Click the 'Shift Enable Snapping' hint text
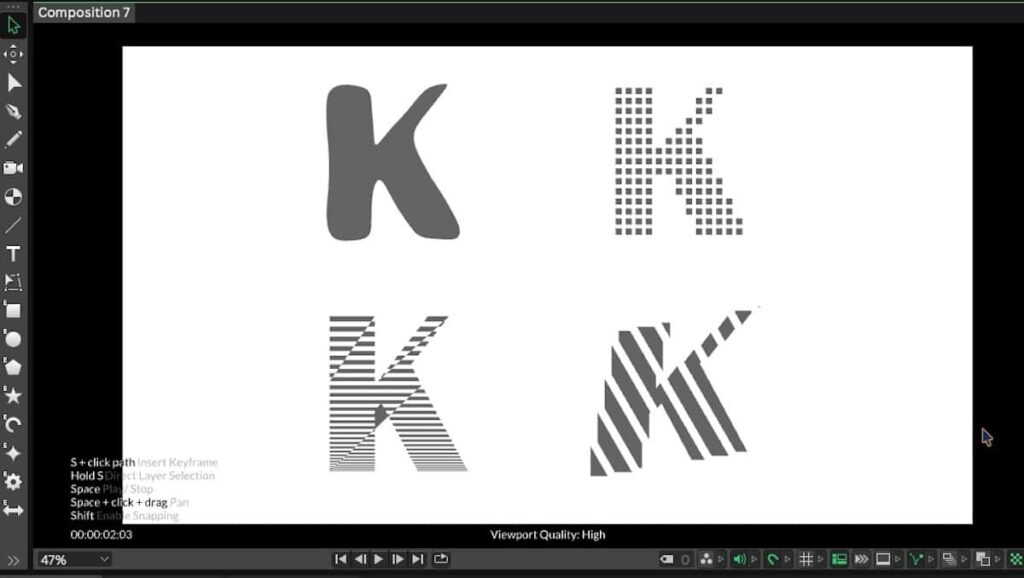The height and width of the screenshot is (578, 1024). [124, 515]
